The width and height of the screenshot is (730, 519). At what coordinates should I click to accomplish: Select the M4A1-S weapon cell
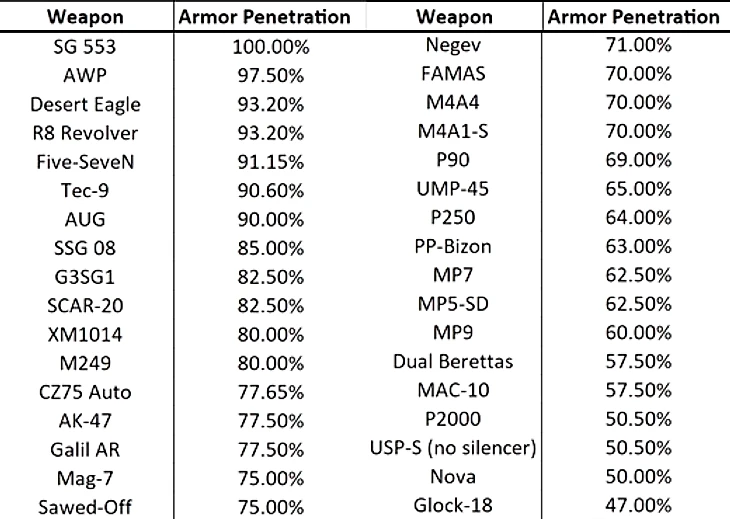coord(453,132)
